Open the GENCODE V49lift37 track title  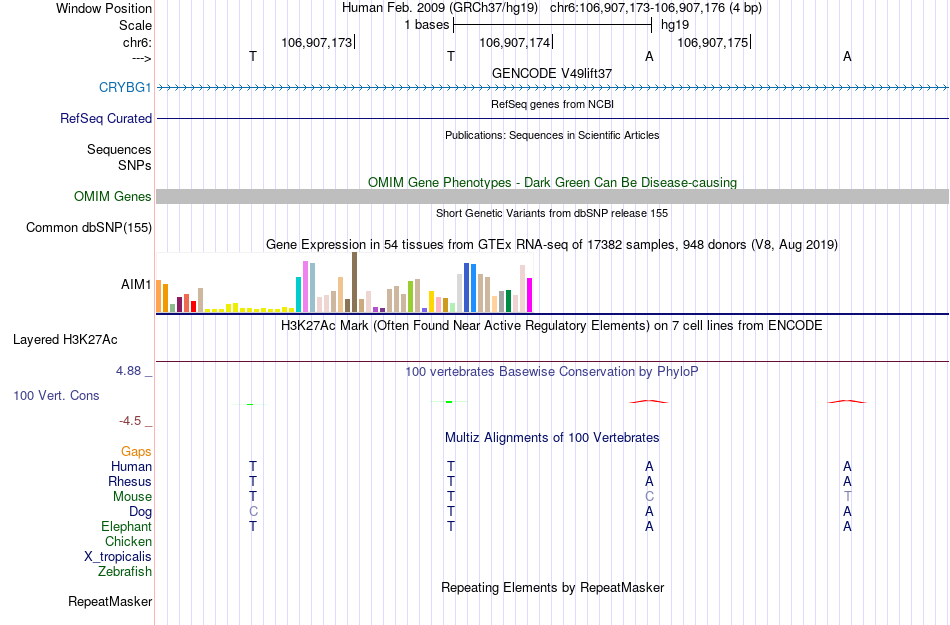[552, 73]
